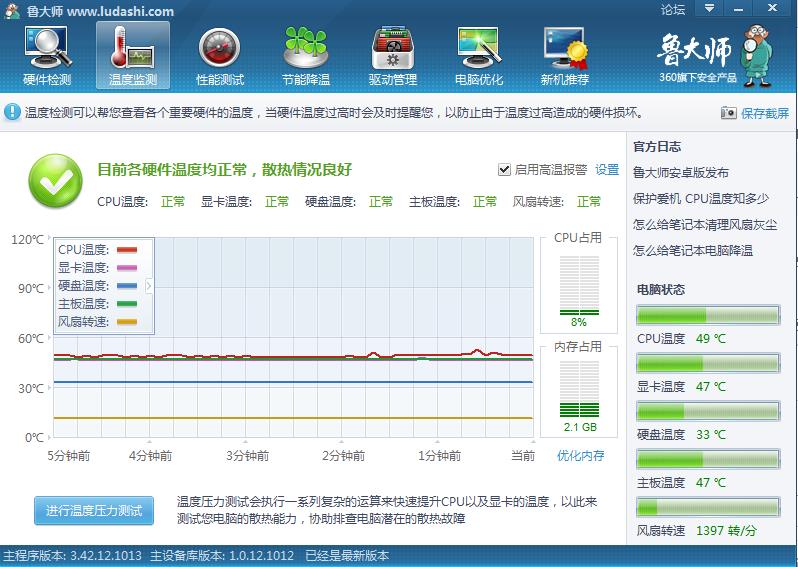
Task: Open news item 保护爱机 CPU温度知多少
Action: [x=700, y=199]
